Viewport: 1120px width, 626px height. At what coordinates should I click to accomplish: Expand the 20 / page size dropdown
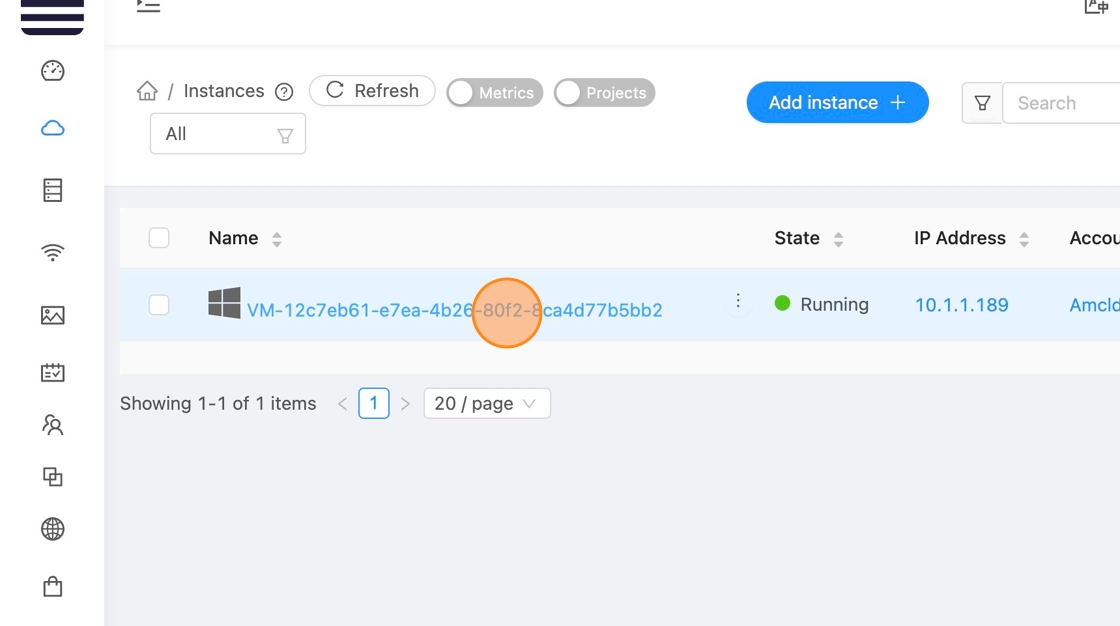click(486, 404)
